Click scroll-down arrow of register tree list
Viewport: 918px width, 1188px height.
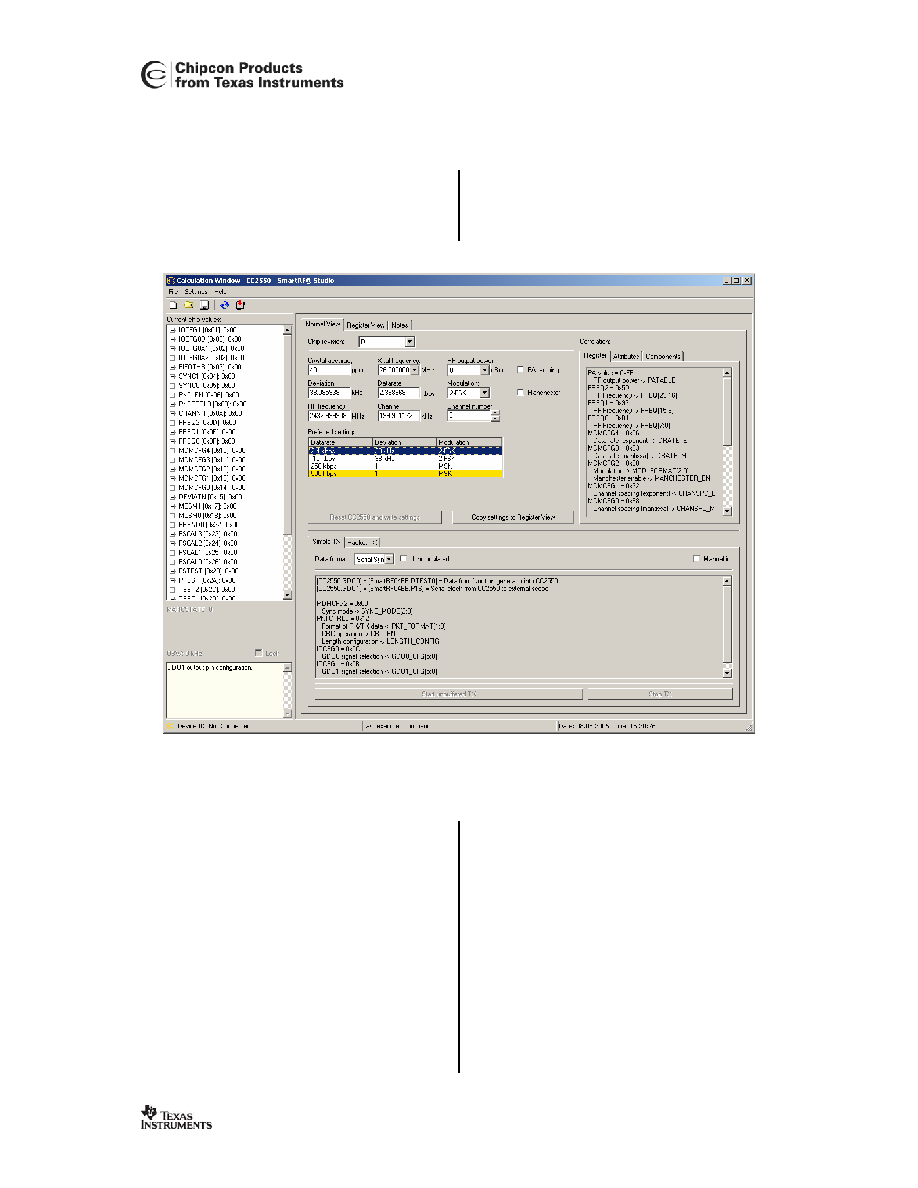(287, 596)
